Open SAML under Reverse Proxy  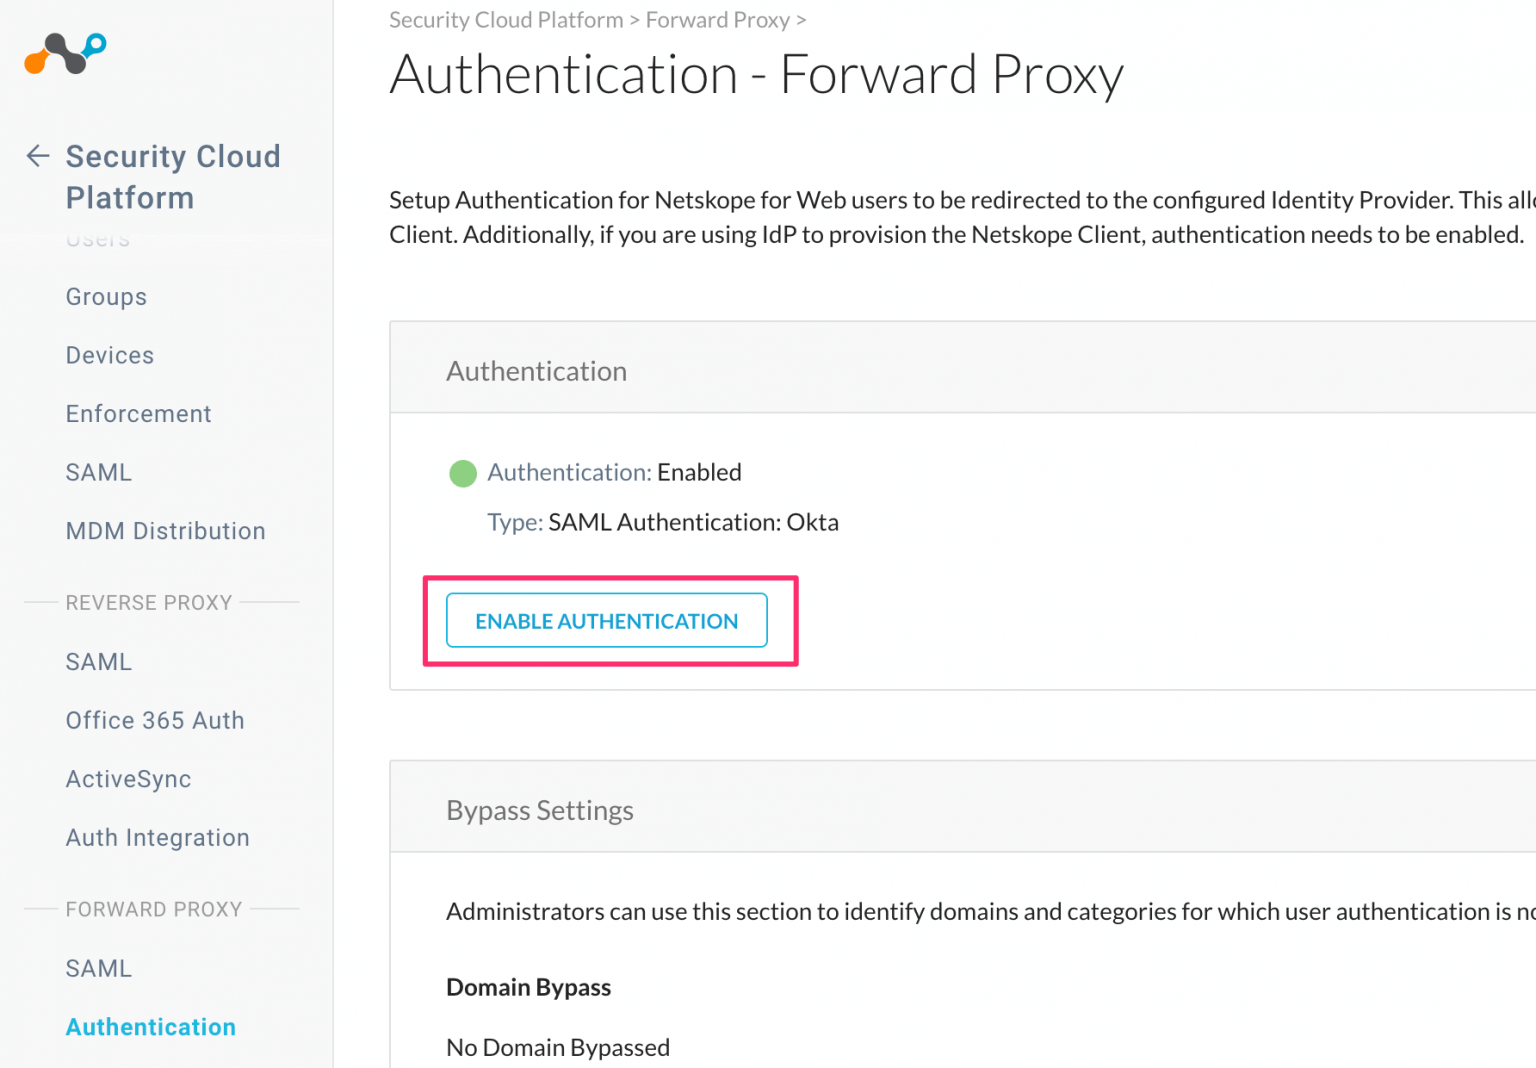tap(98, 661)
